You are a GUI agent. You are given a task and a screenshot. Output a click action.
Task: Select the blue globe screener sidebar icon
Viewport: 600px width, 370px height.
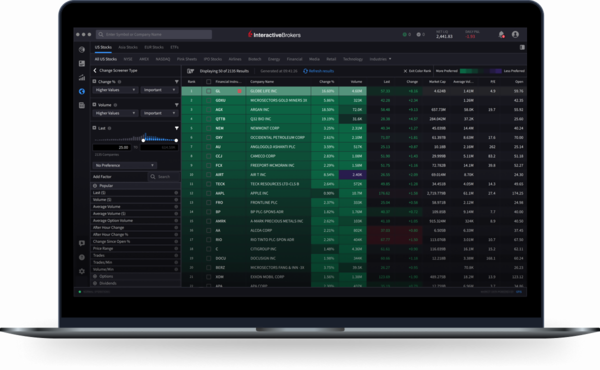(82, 91)
